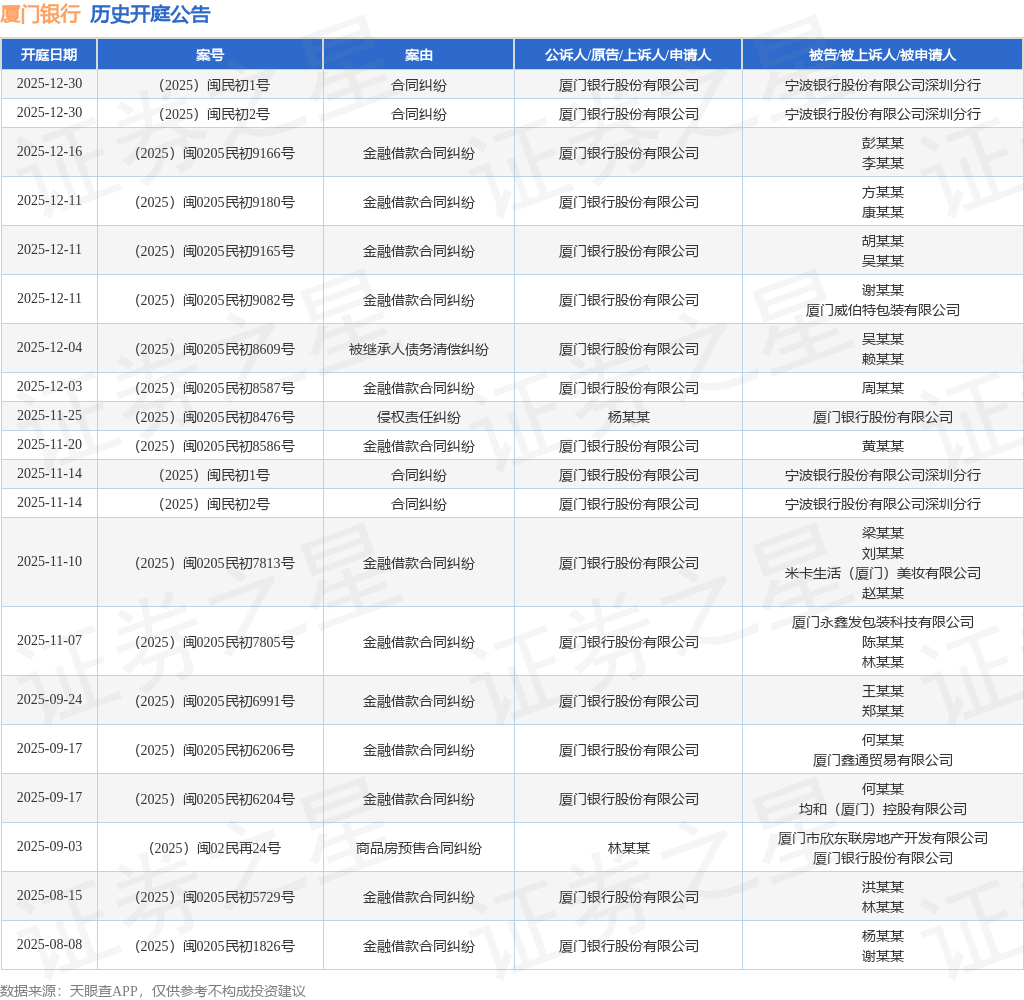Click the 被告/被上诉人/被申请人 header

pyautogui.click(x=882, y=55)
